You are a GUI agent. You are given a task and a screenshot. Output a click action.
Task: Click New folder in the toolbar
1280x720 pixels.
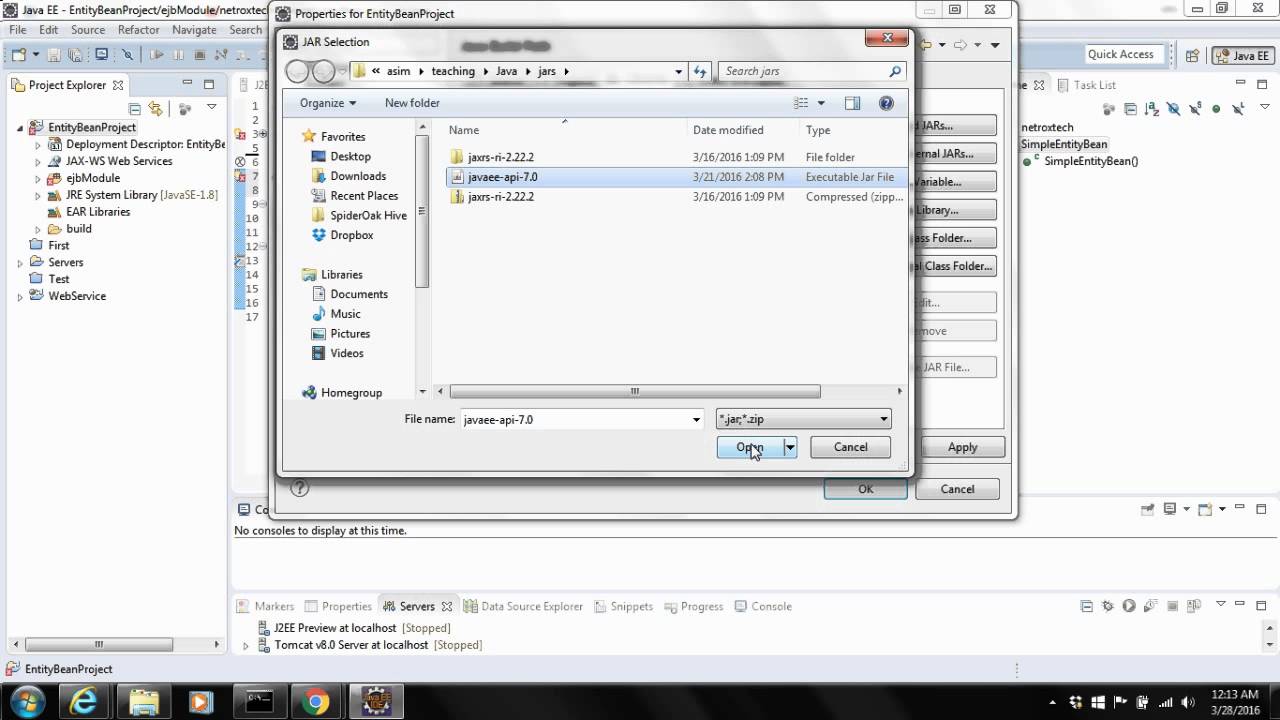pos(412,103)
